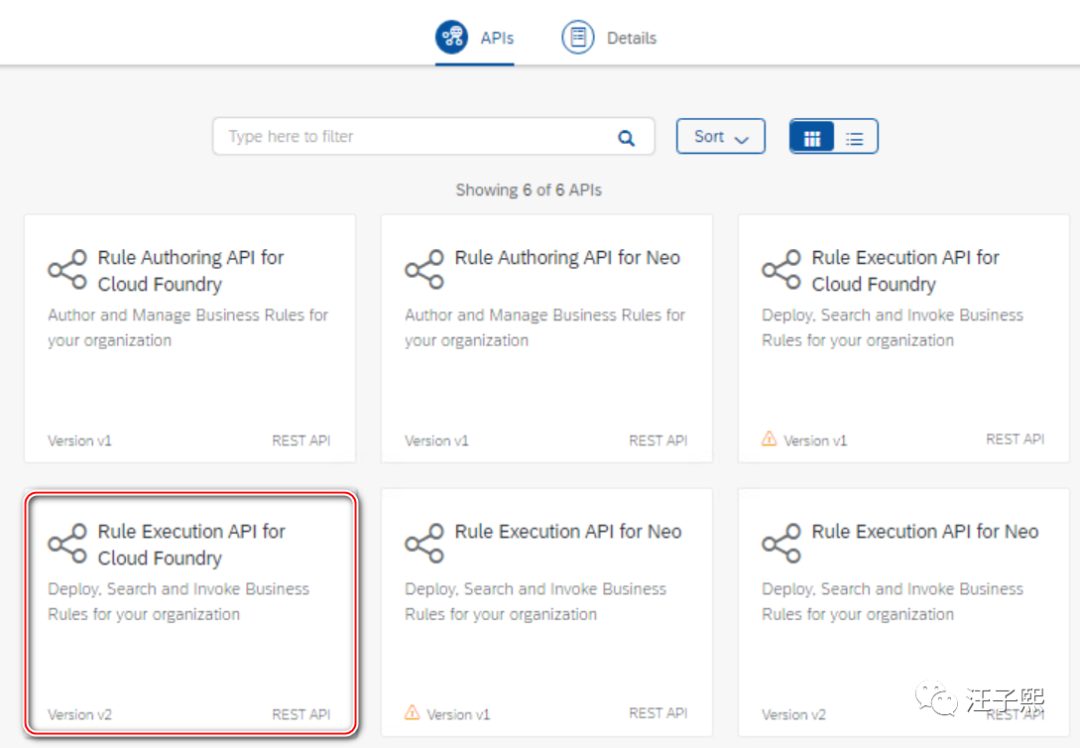Click 'REST API' on Rule Execution Neo v1 card
1080x748 pixels.
[658, 714]
